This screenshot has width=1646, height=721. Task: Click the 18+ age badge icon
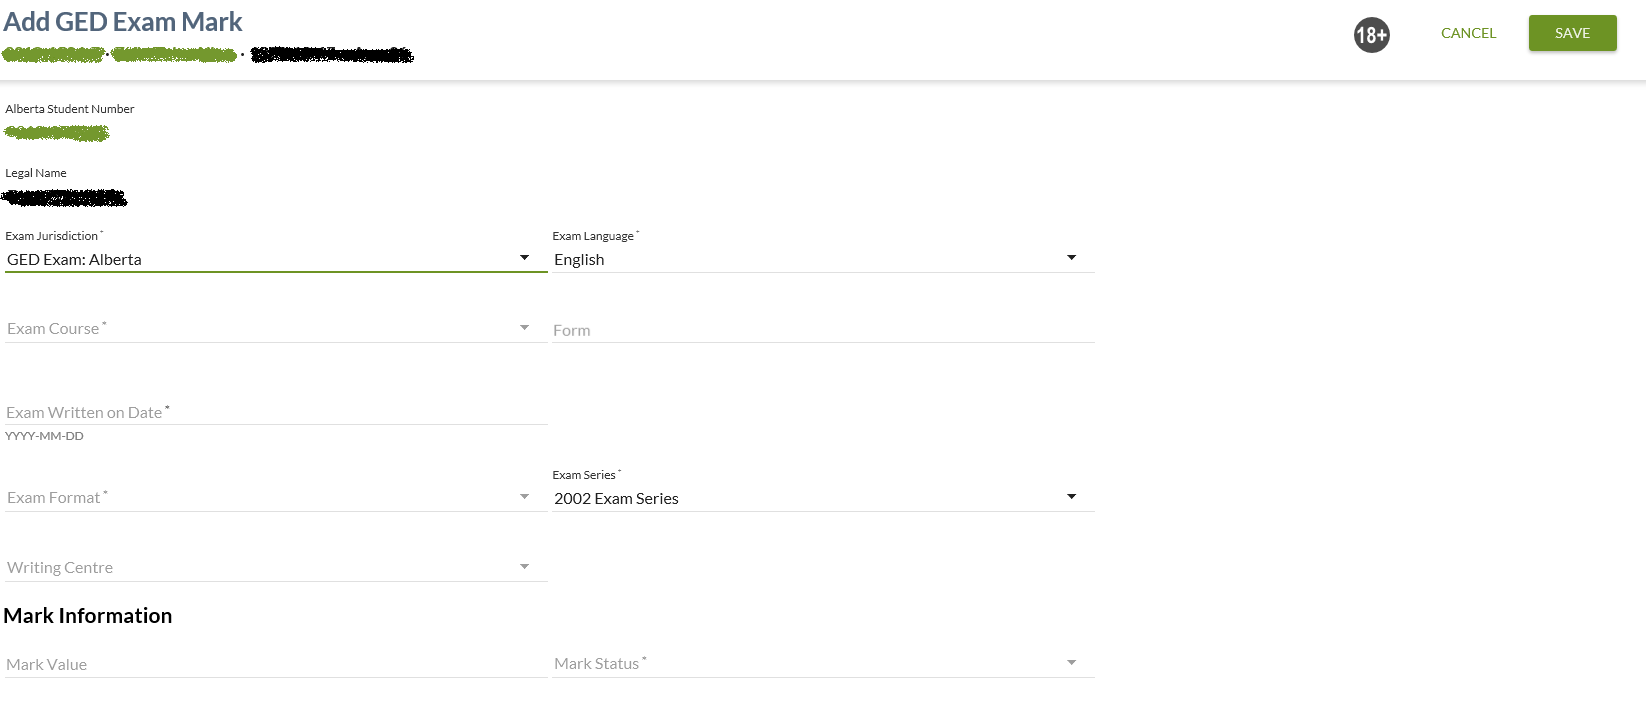point(1371,35)
